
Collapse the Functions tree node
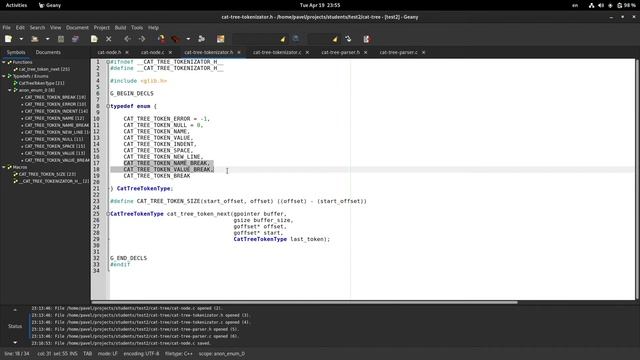point(4,62)
